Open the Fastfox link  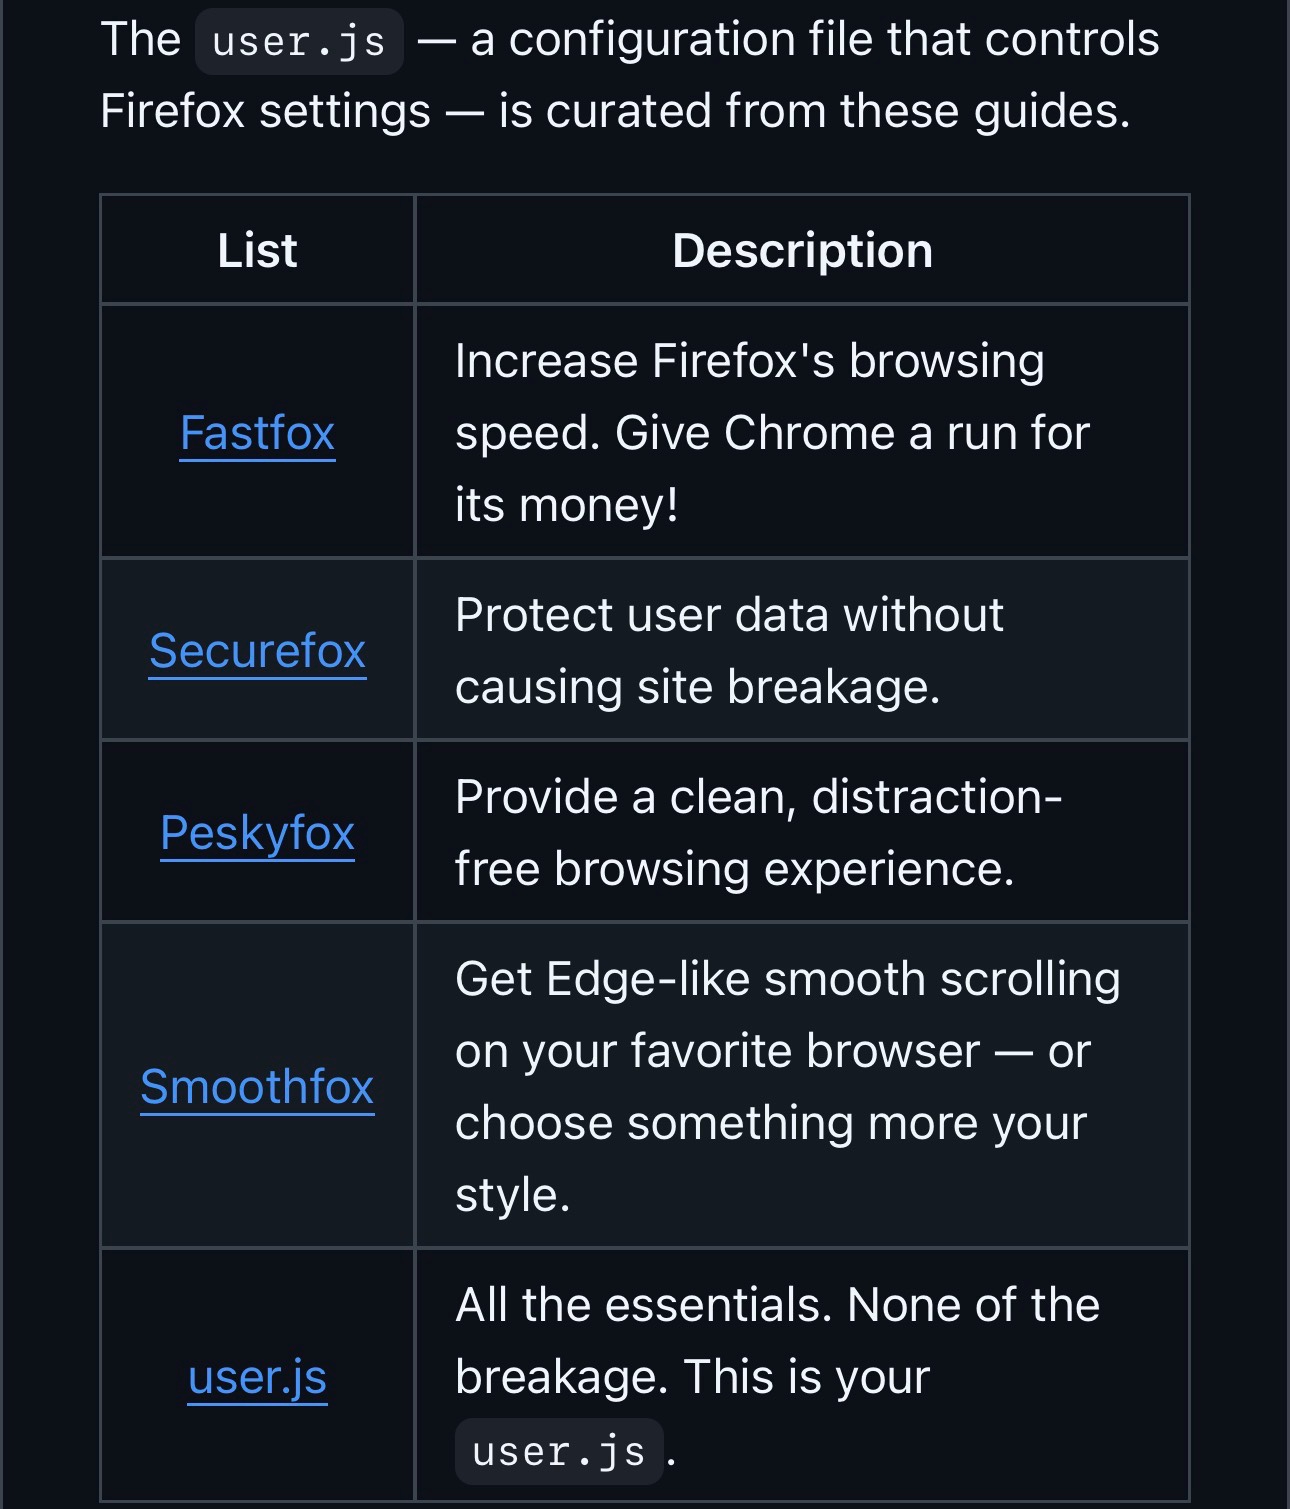(x=257, y=433)
